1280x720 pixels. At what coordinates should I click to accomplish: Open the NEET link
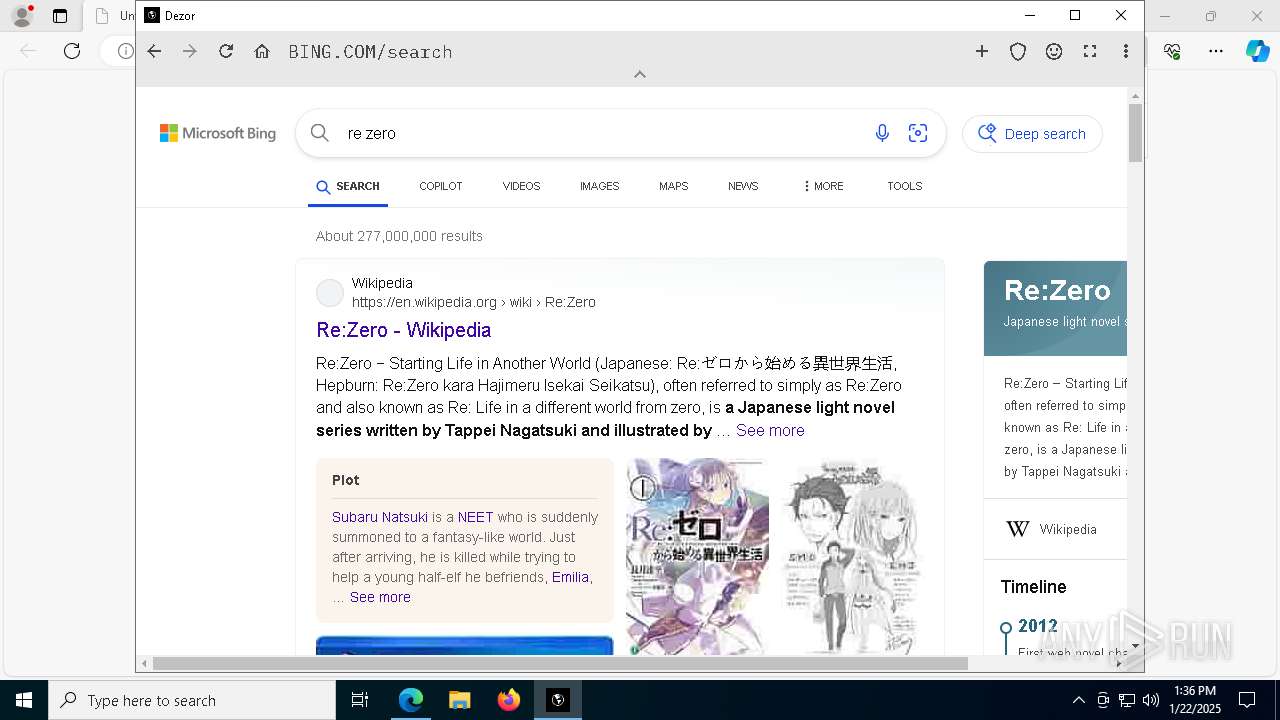(x=475, y=517)
